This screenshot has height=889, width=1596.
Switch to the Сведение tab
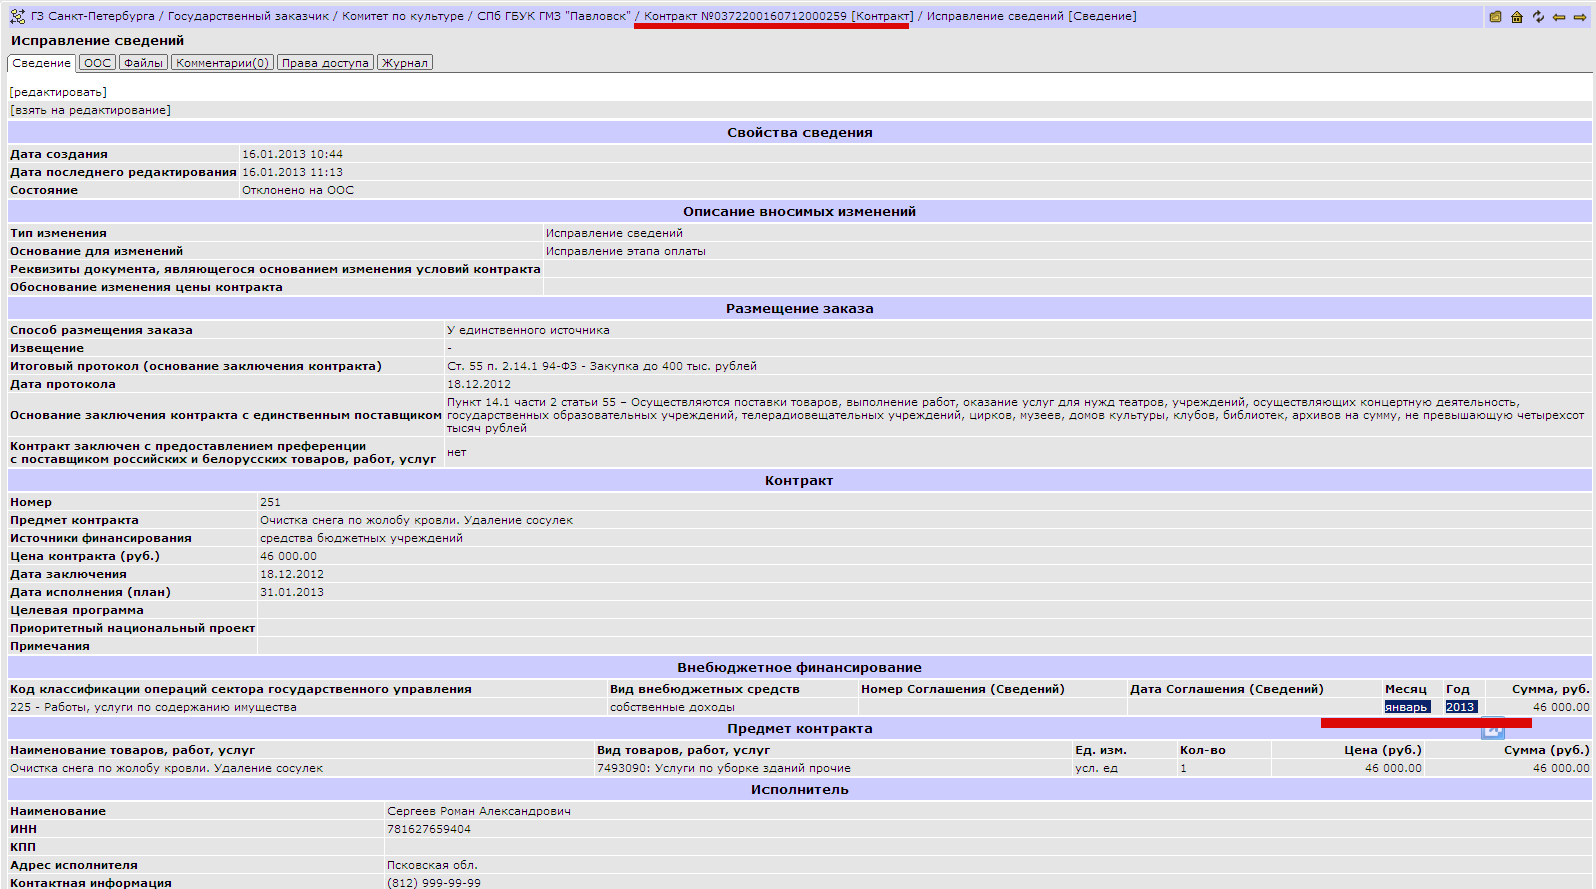pyautogui.click(x=41, y=63)
